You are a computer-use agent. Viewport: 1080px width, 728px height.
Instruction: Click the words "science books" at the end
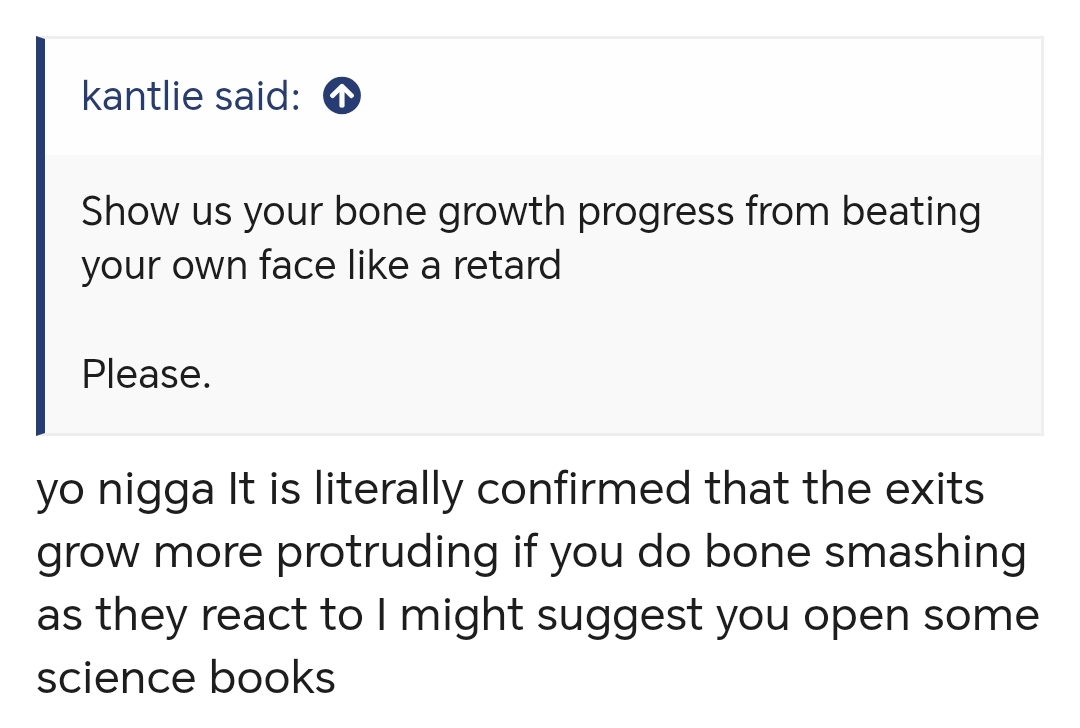coord(186,678)
